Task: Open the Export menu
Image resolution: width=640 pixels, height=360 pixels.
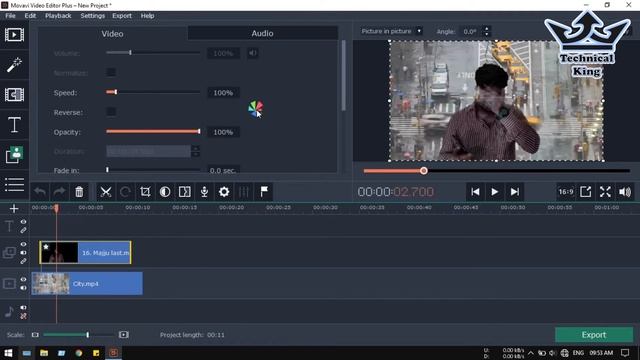Action: point(122,16)
